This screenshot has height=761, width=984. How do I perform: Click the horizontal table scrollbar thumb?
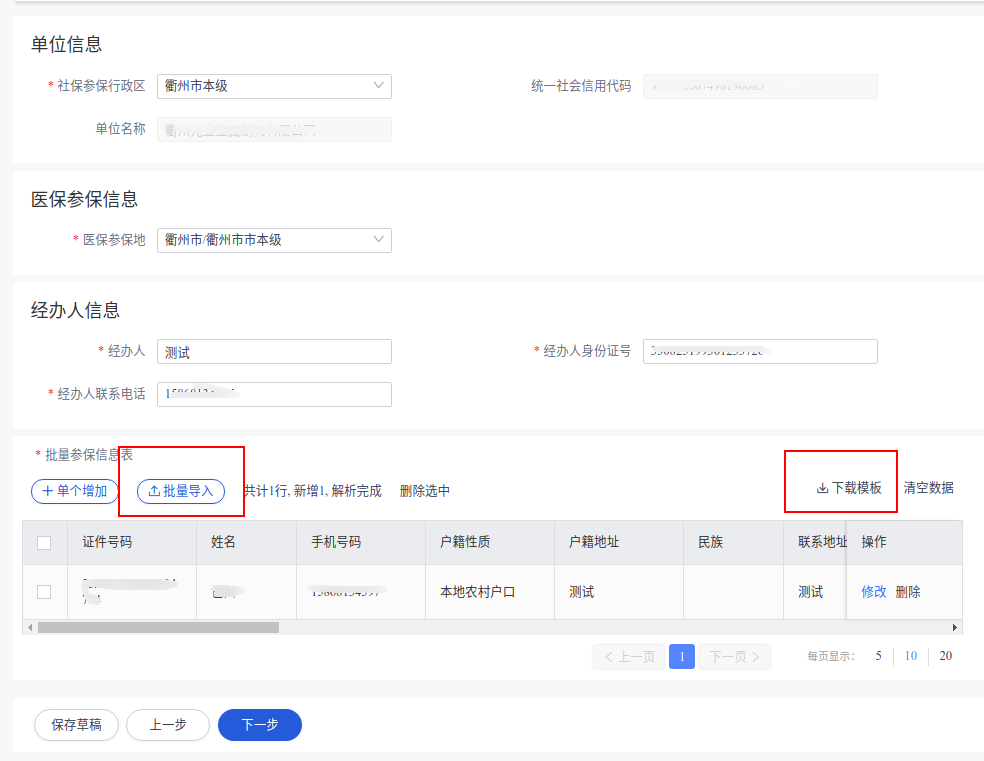158,627
